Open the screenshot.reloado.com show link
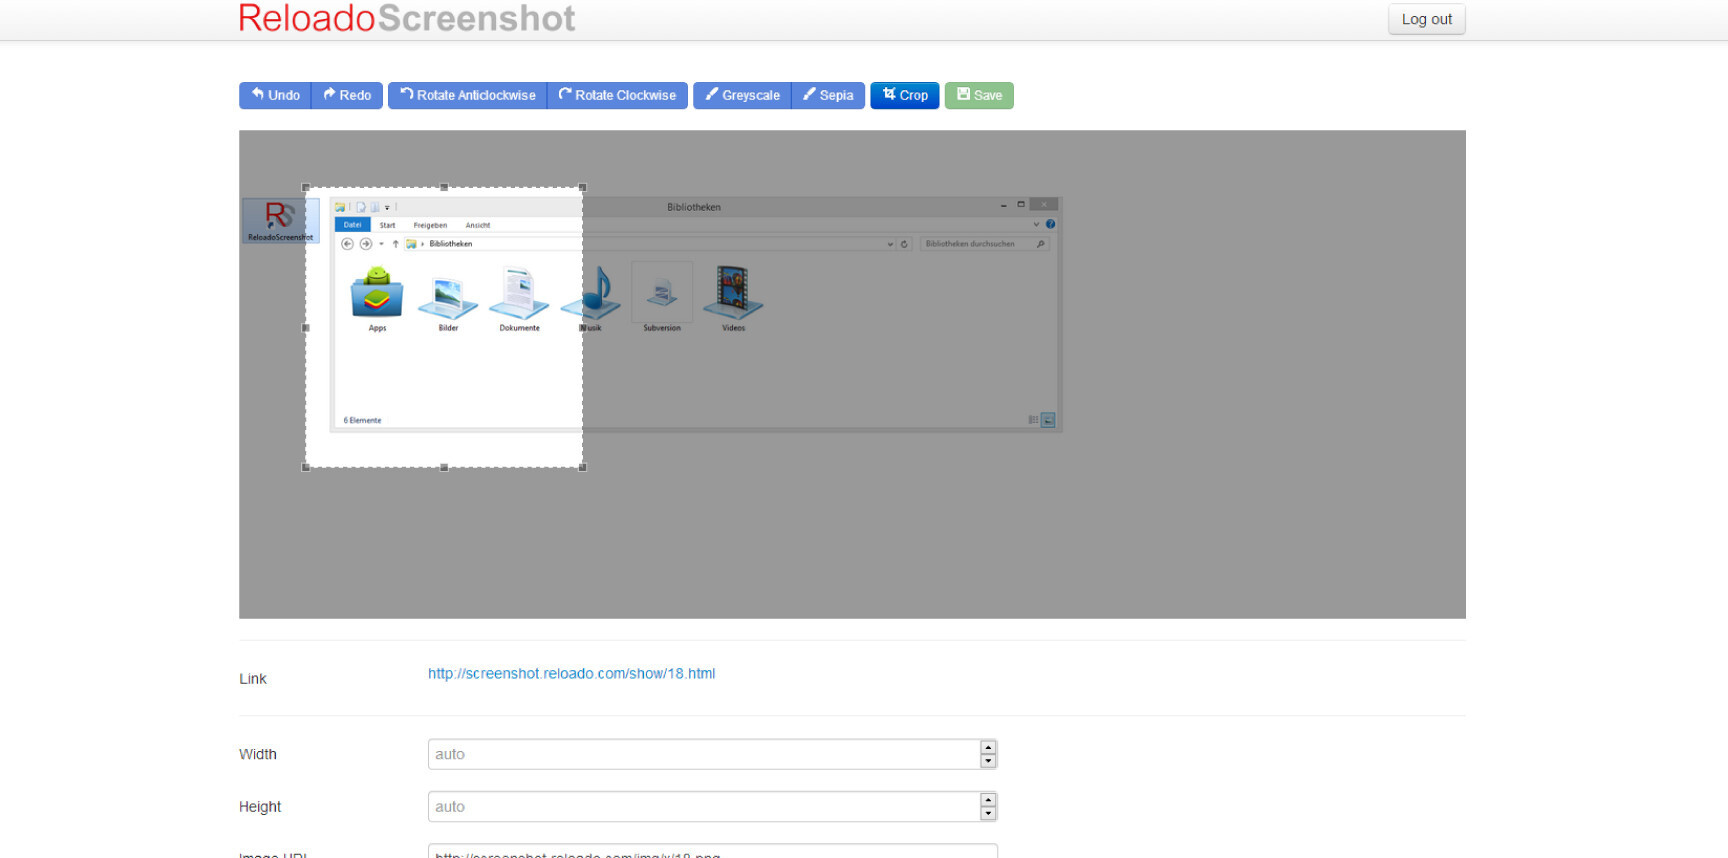 point(571,674)
